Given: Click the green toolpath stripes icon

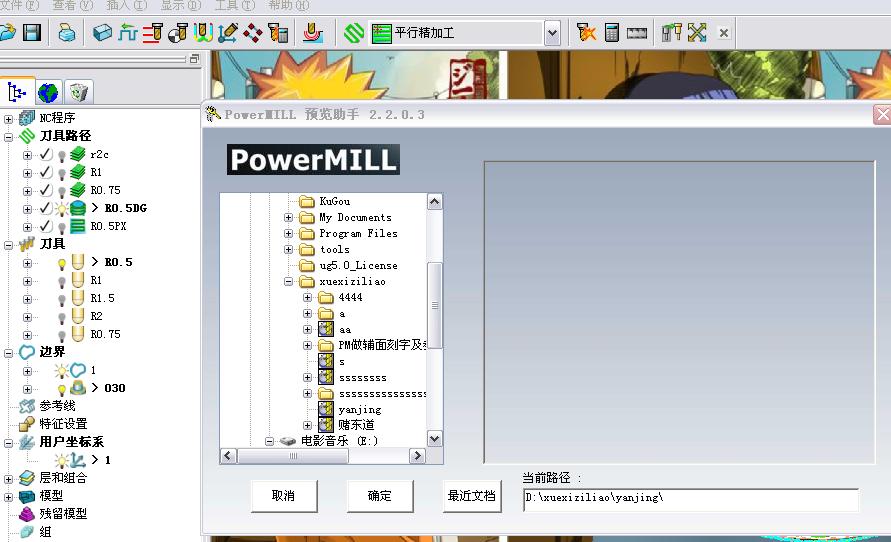Looking at the screenshot, I should tap(354, 32).
